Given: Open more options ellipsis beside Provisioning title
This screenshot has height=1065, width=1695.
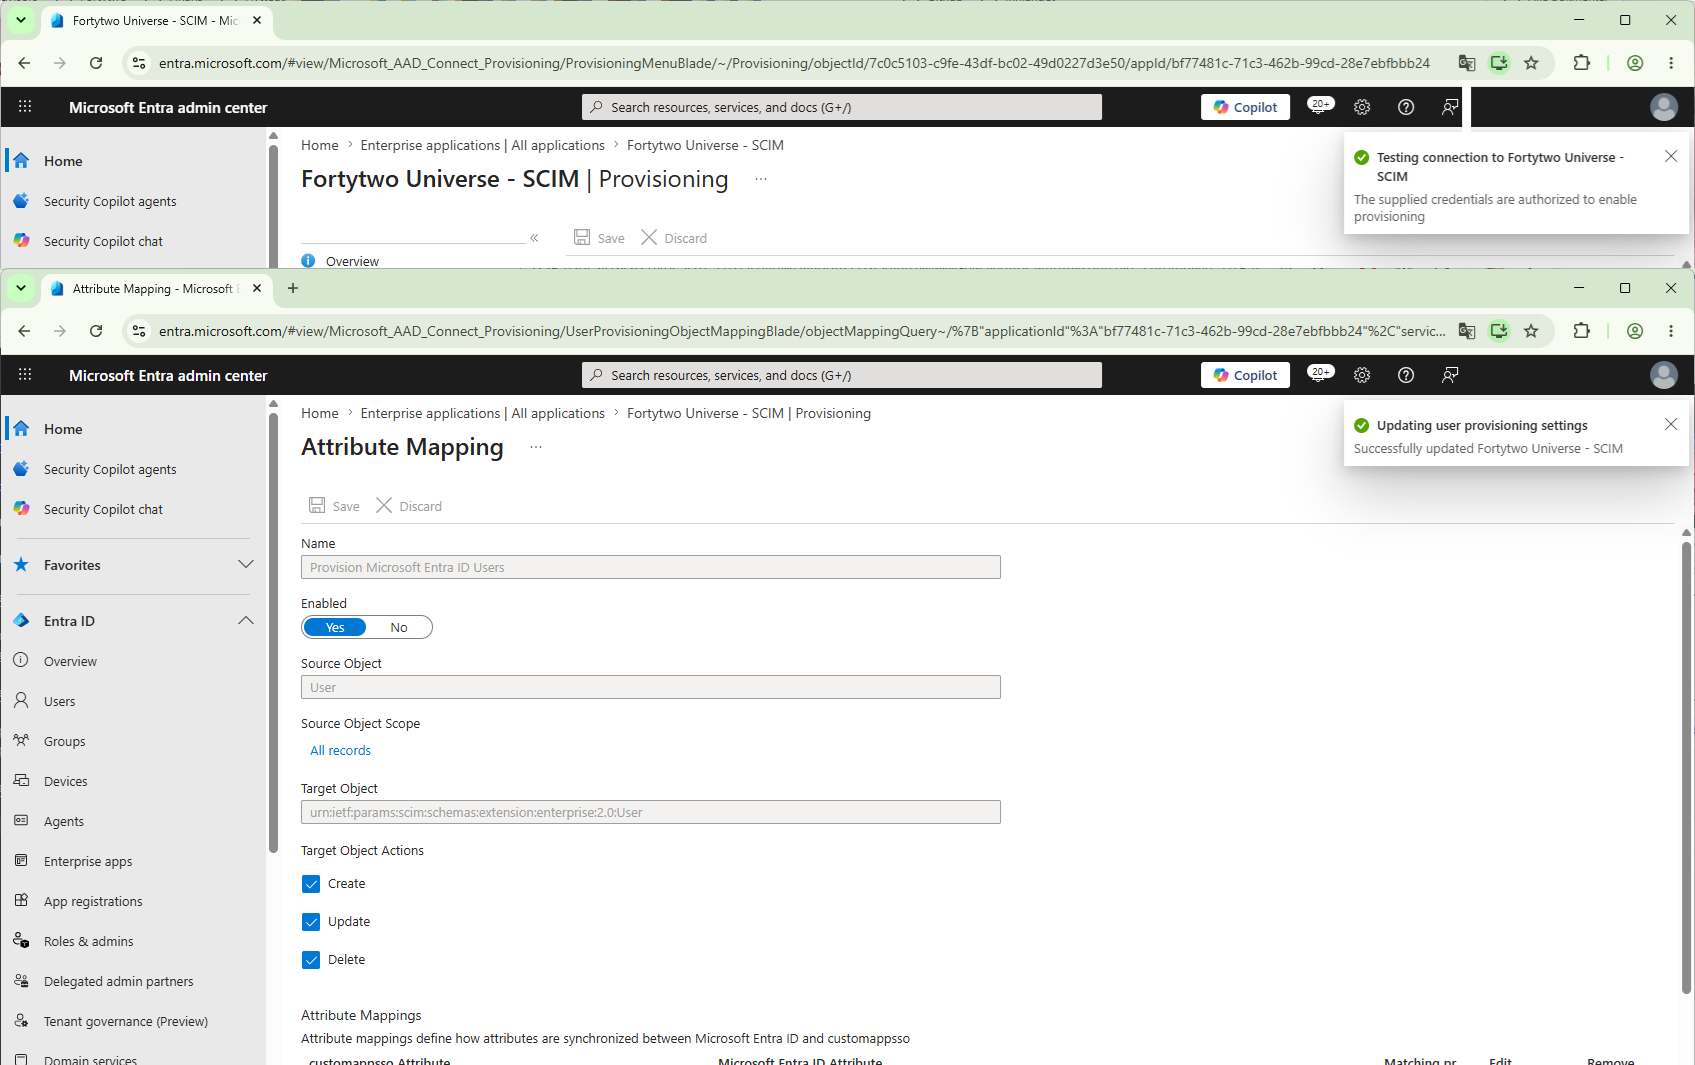Looking at the screenshot, I should [761, 179].
